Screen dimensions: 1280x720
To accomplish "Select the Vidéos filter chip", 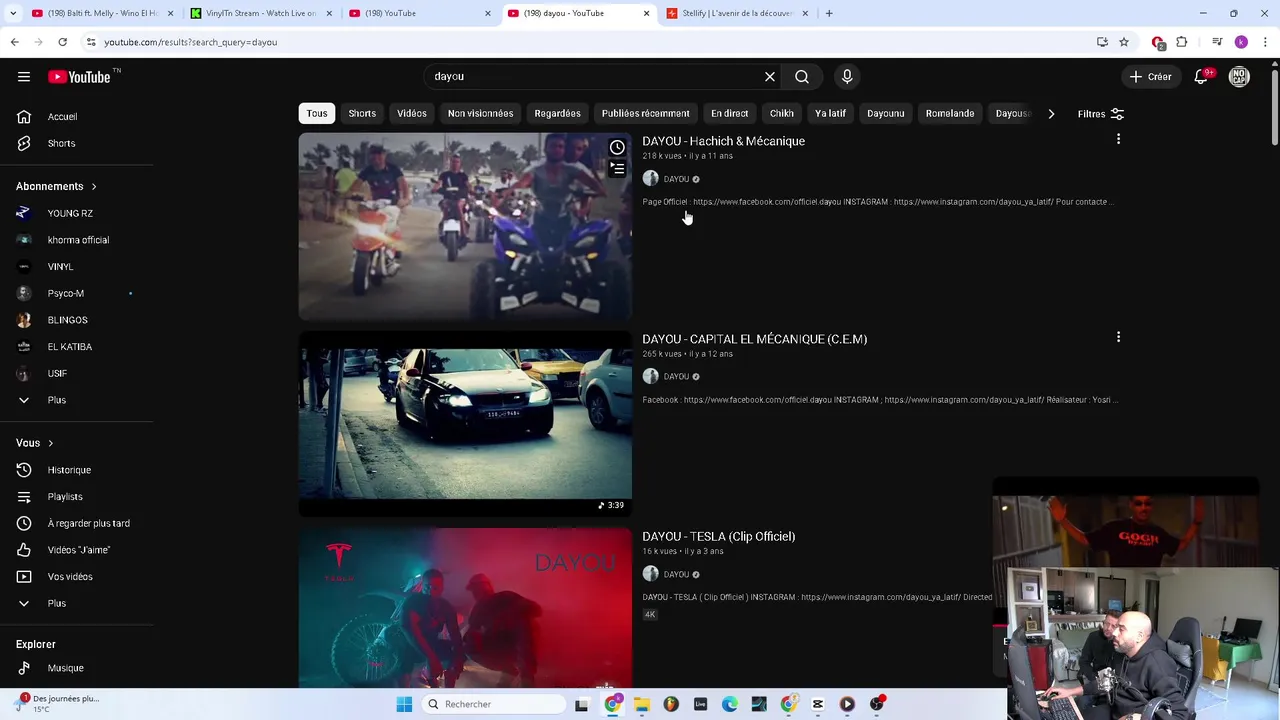I will click(412, 114).
